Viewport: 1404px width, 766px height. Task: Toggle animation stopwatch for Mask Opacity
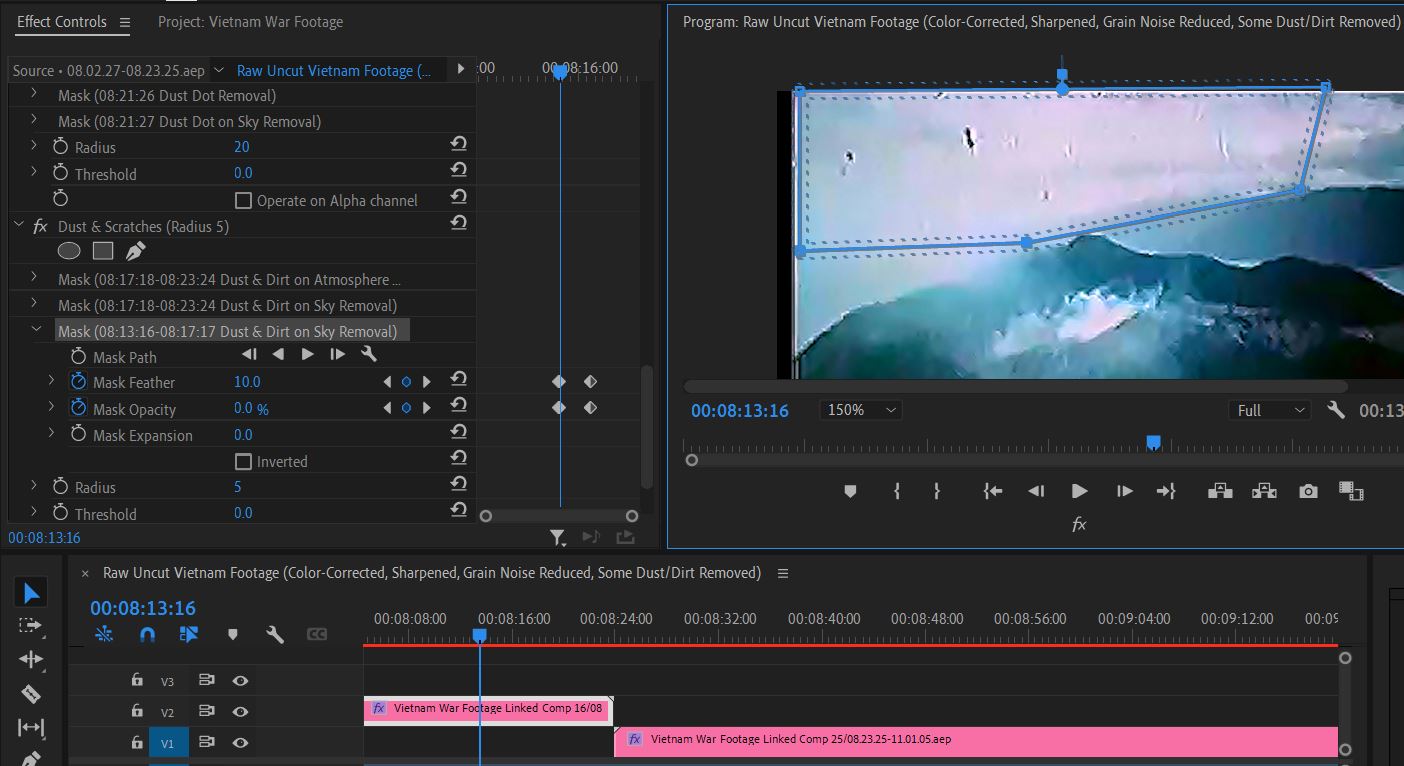(78, 408)
